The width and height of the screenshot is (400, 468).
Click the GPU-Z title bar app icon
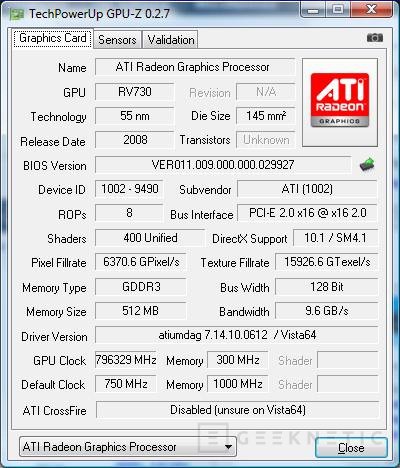click(x=17, y=14)
